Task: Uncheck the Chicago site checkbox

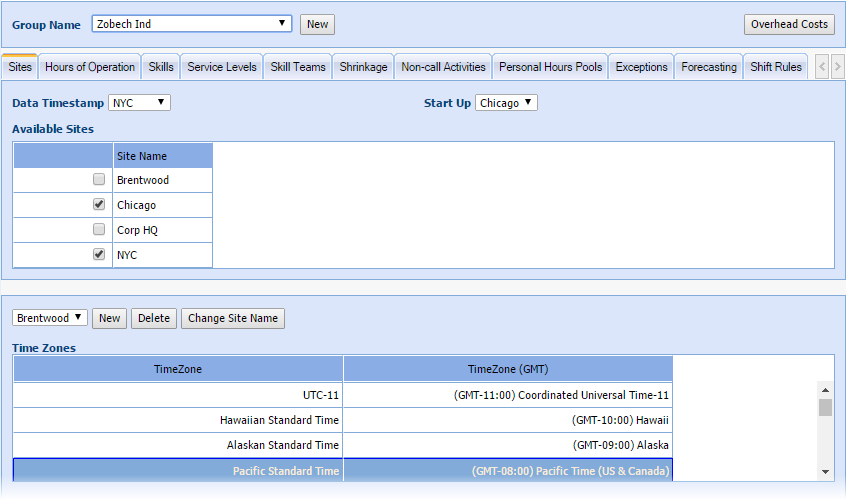Action: [99, 205]
